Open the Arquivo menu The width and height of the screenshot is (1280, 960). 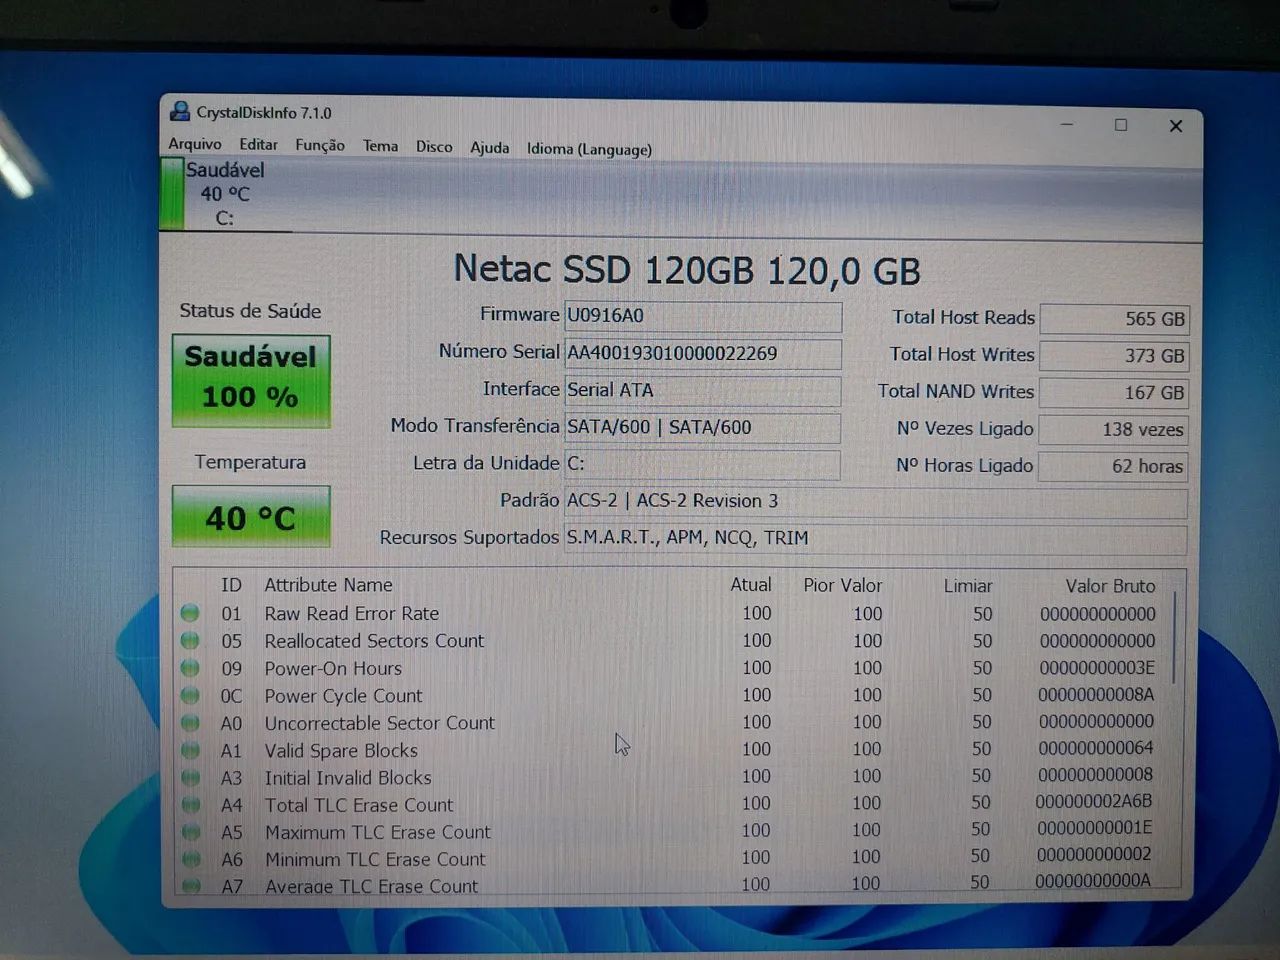point(195,144)
